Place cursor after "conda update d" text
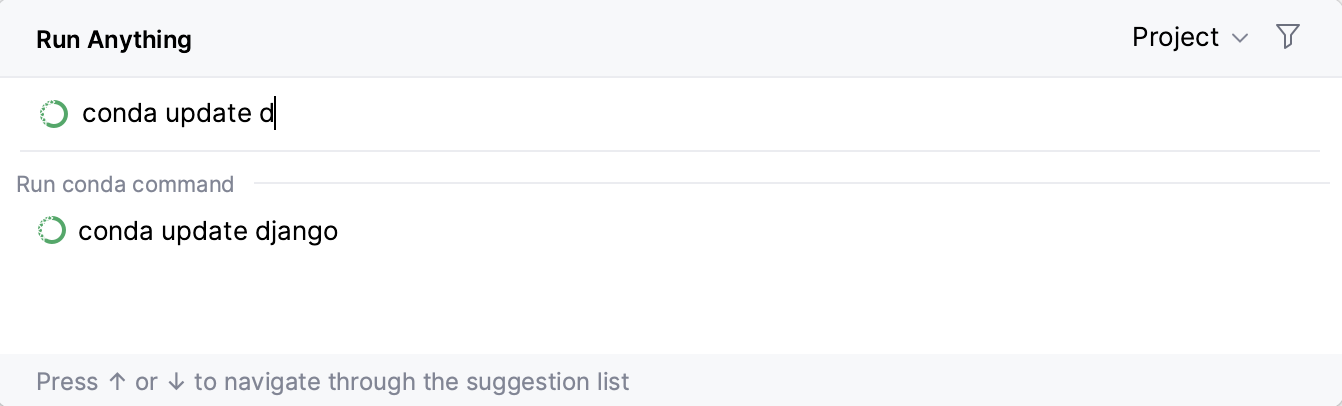Image resolution: width=1342 pixels, height=406 pixels. pyautogui.click(x=275, y=114)
